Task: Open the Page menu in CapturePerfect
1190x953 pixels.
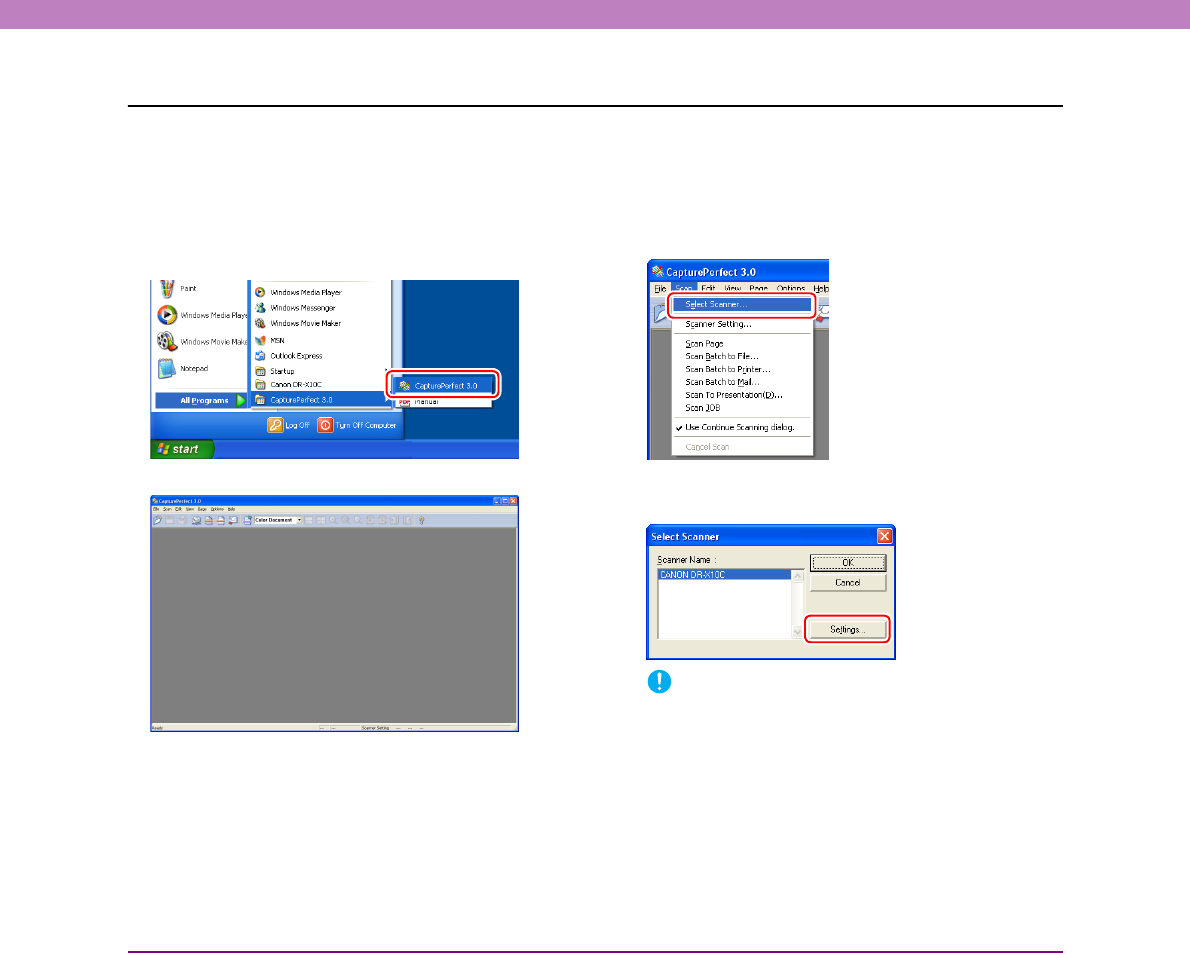Action: click(758, 288)
